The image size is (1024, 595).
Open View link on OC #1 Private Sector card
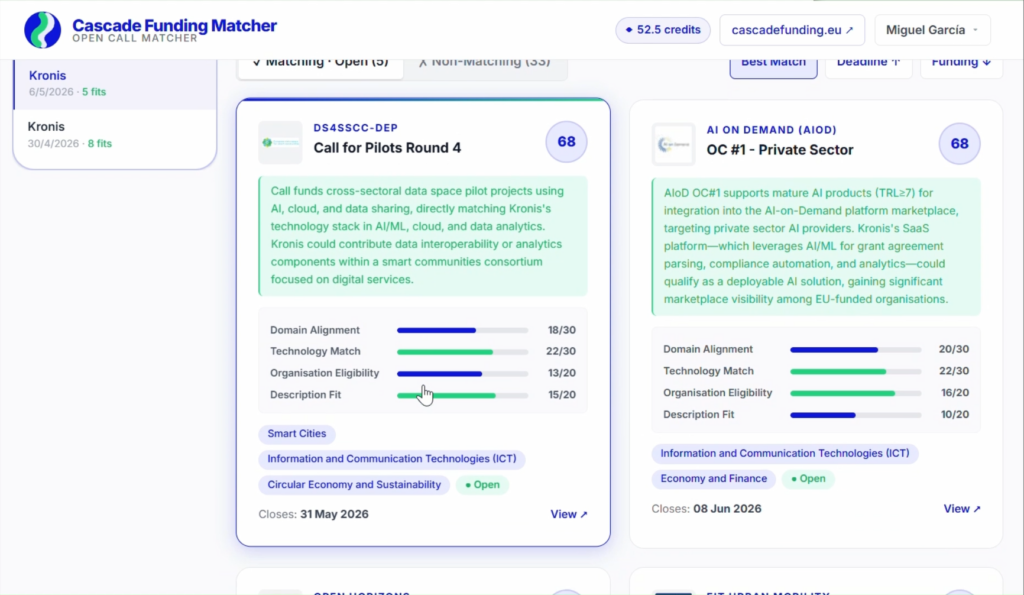tap(962, 509)
